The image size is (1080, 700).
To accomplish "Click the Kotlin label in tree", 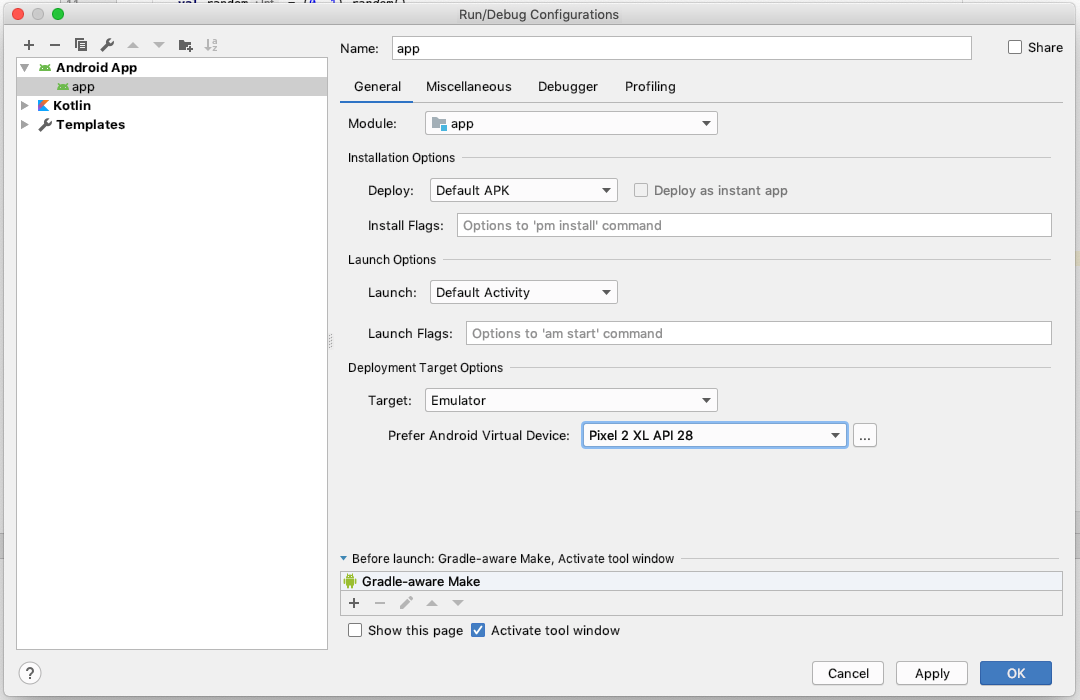I will click(72, 105).
